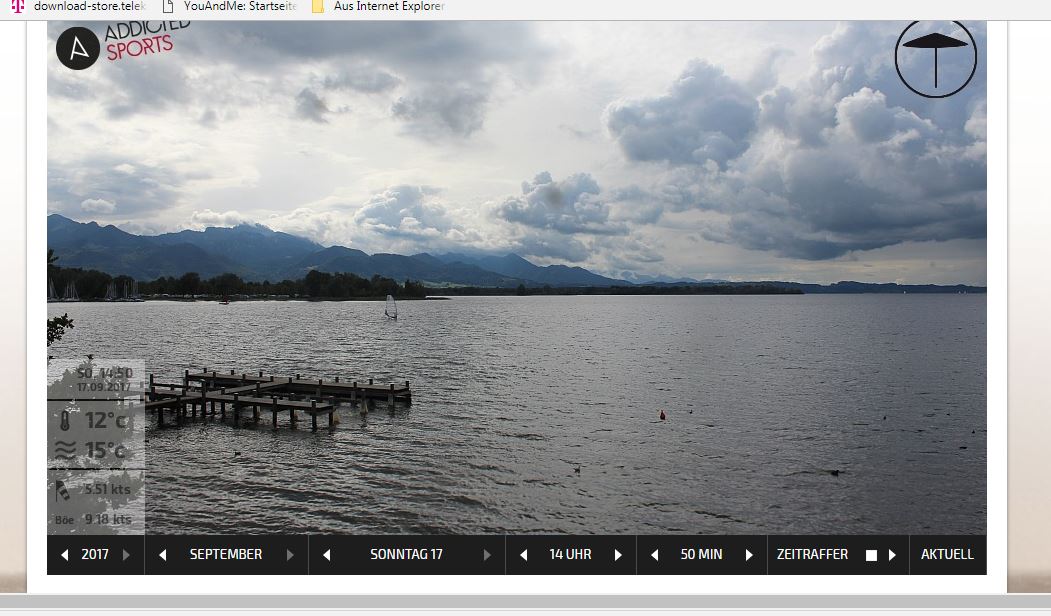Click the 17.09.2017 date overlay
Screen dimensions: 1051x616
[103, 387]
